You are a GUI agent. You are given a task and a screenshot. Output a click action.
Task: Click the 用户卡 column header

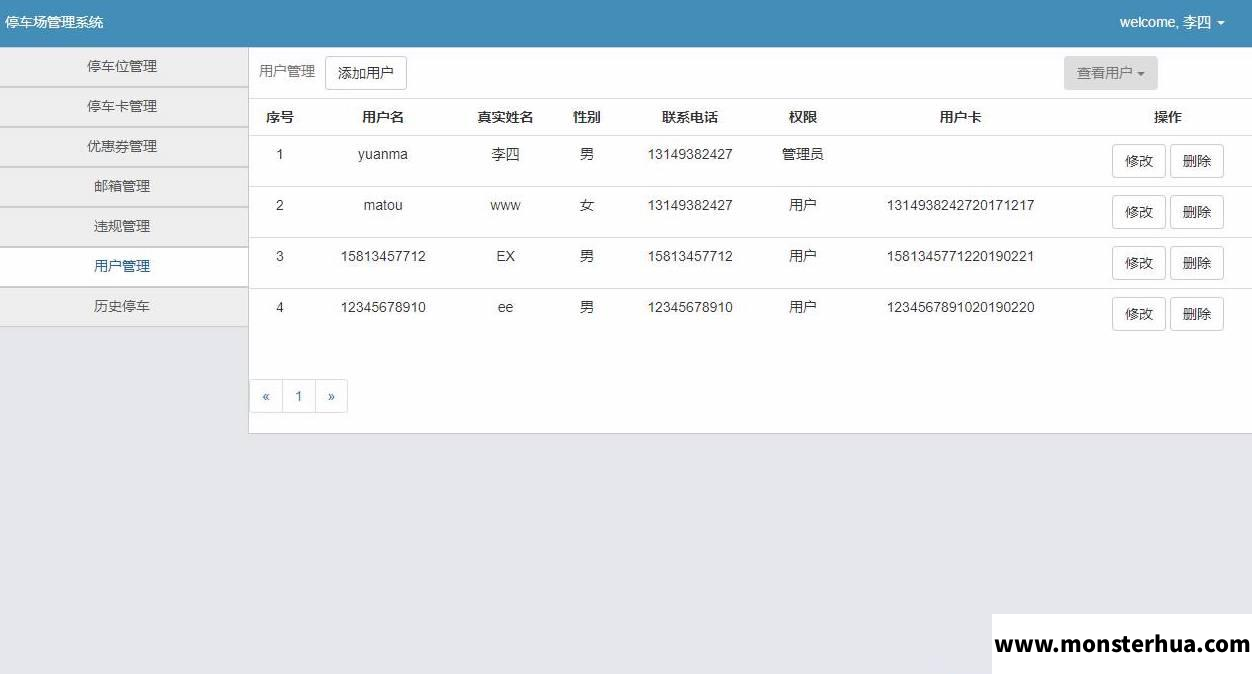tap(961, 117)
